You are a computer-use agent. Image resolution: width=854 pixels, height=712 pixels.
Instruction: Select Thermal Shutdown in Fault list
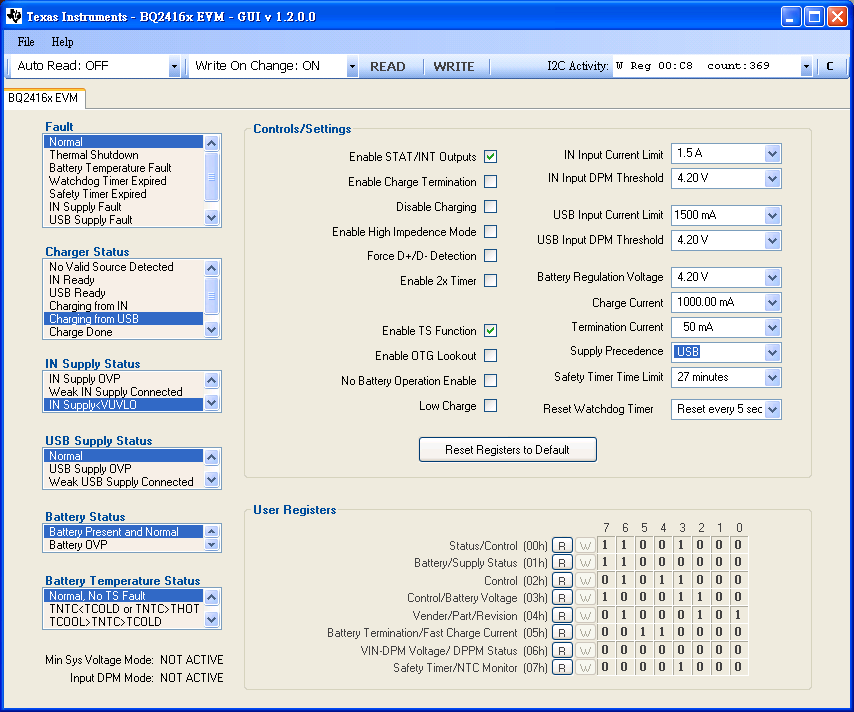click(x=123, y=155)
